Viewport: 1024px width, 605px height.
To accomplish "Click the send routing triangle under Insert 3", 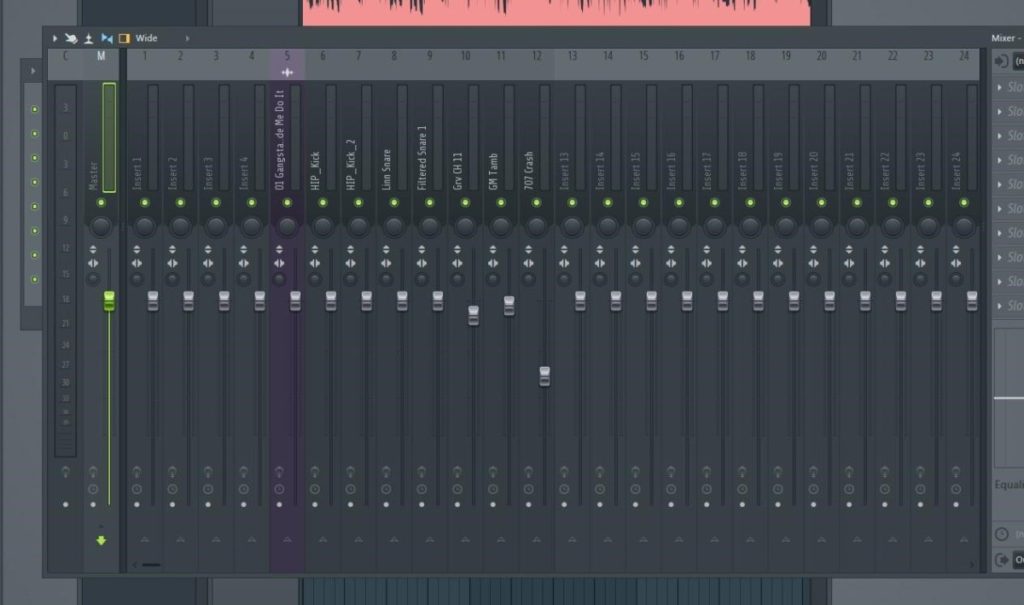I will point(216,540).
